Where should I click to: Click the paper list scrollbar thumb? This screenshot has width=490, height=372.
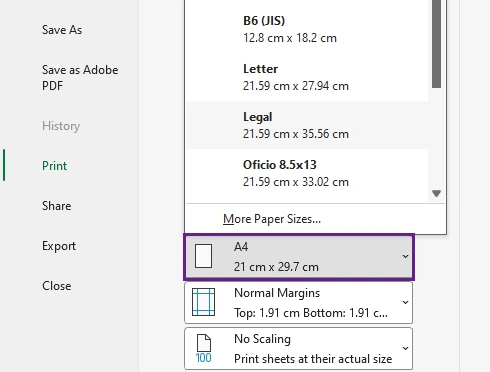pos(436,43)
